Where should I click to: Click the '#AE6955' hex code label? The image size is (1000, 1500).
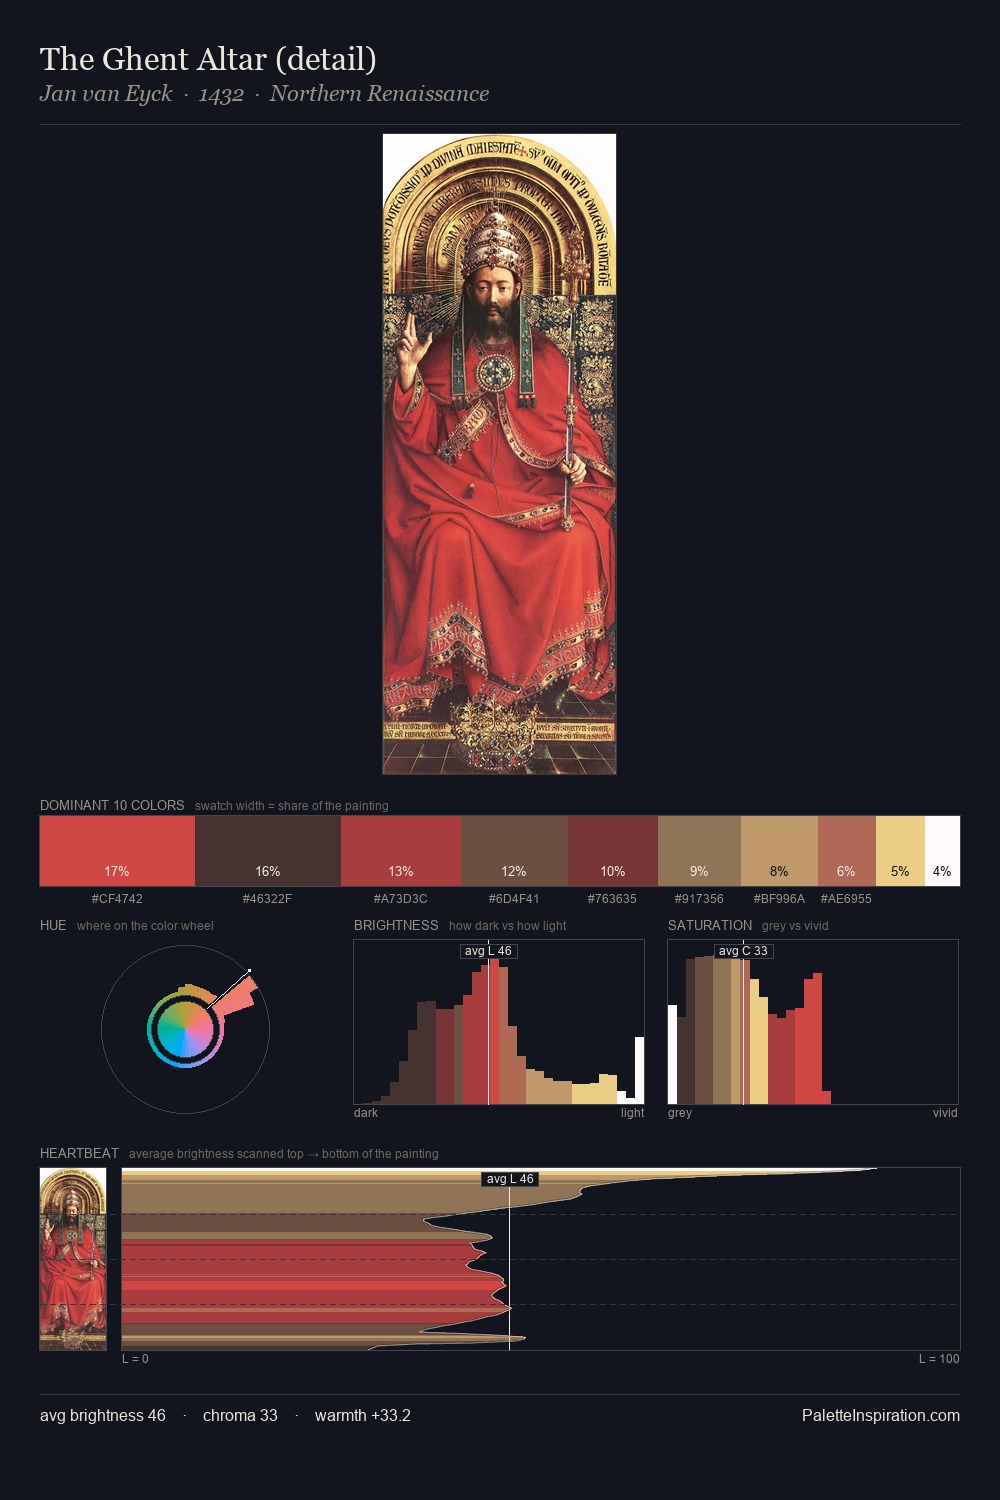846,899
